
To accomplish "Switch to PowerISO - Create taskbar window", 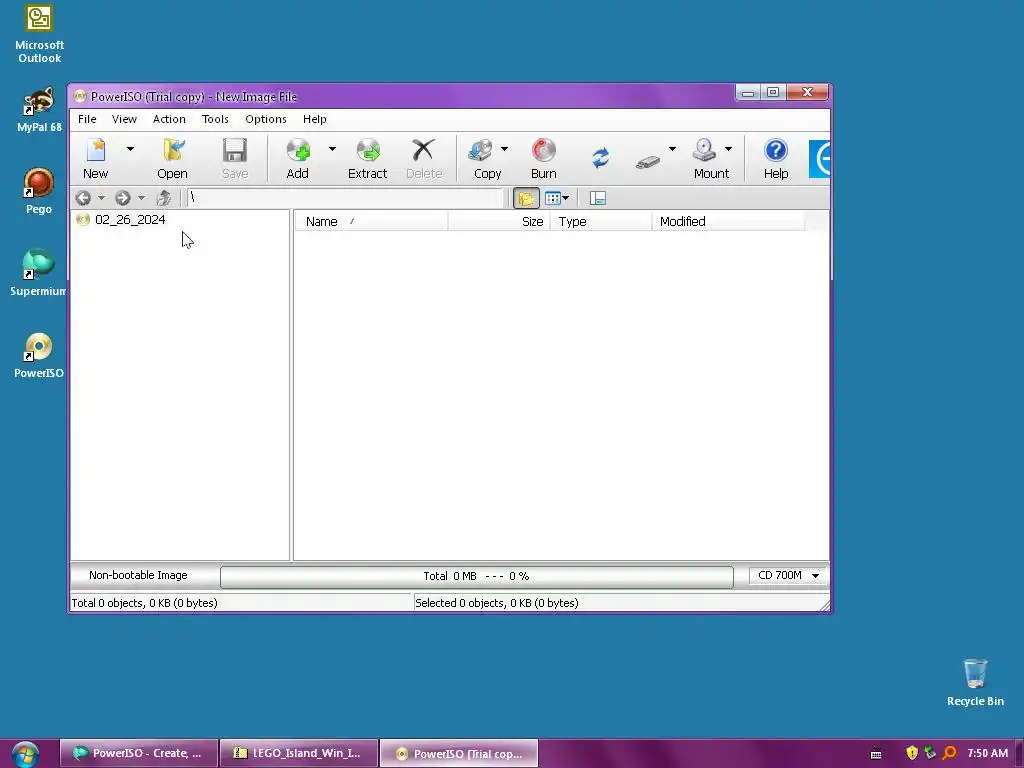I will point(139,753).
